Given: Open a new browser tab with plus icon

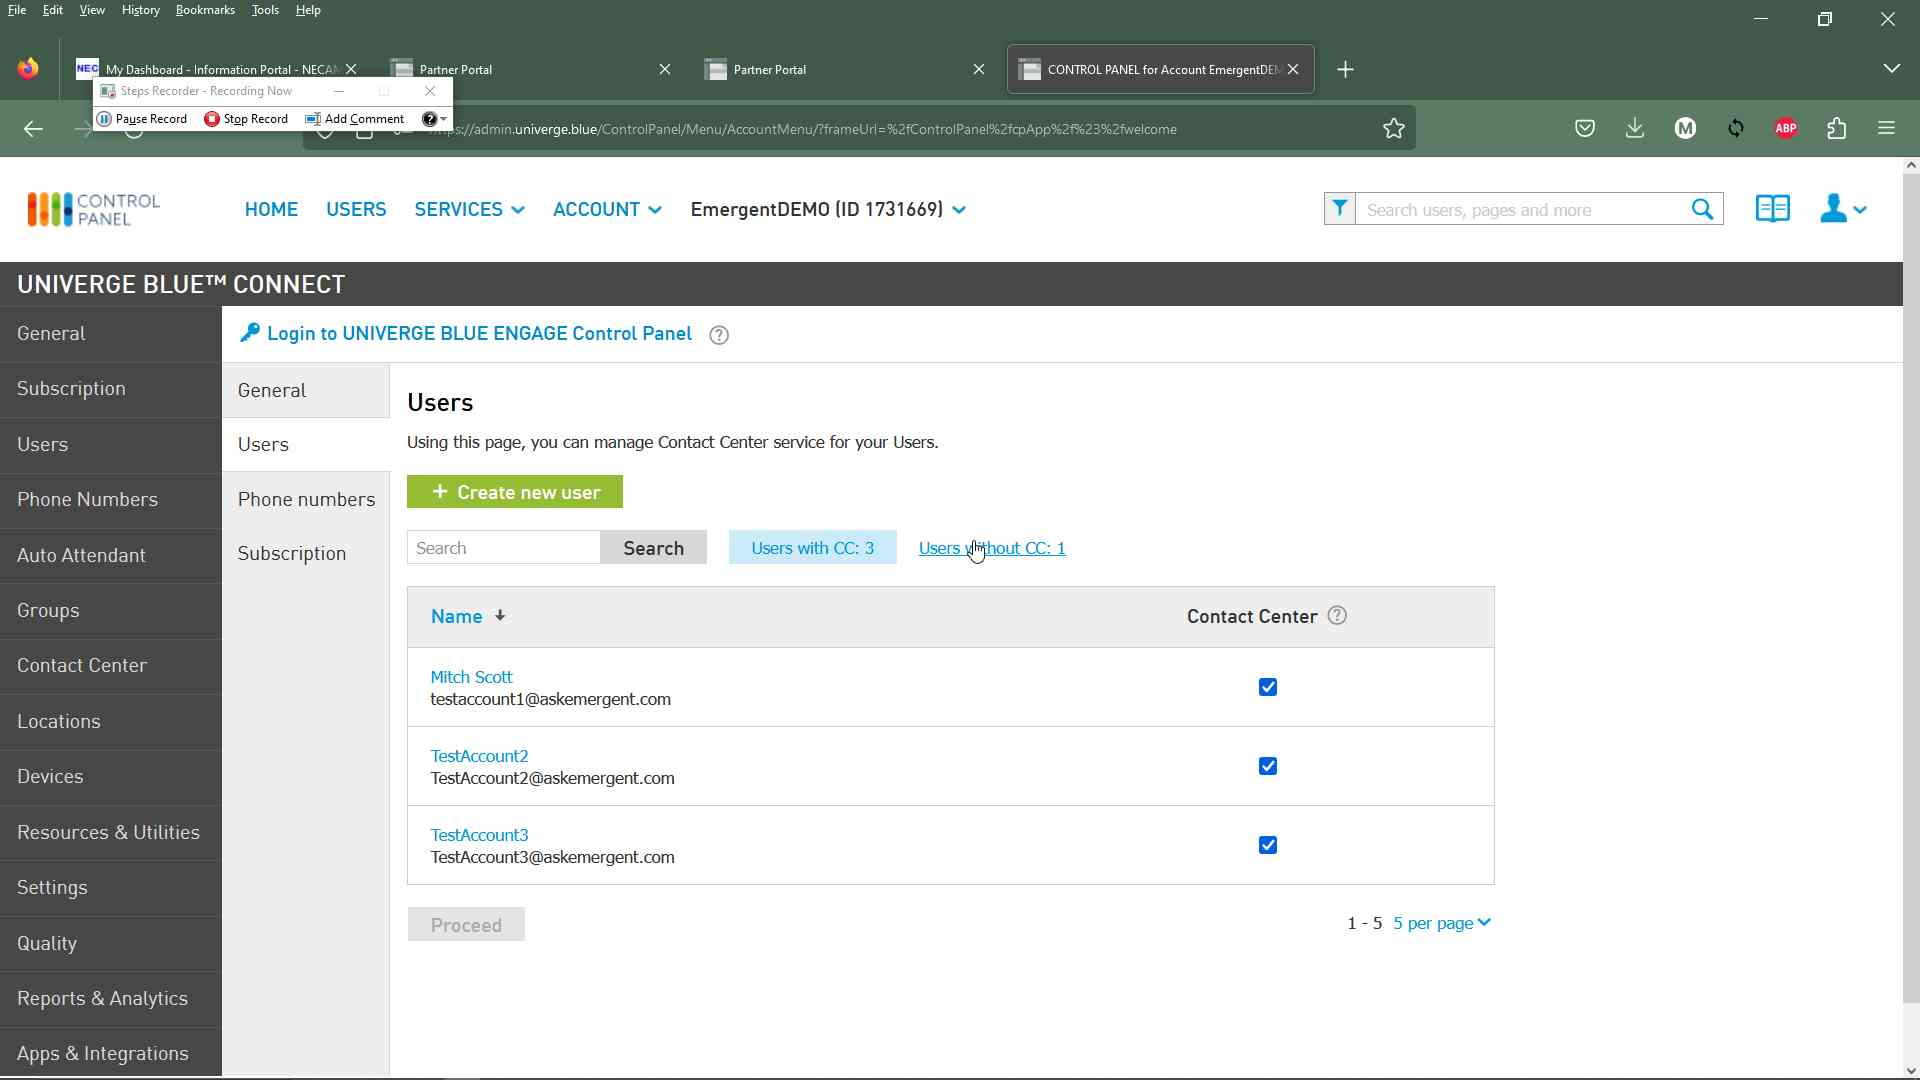Looking at the screenshot, I should pos(1346,69).
